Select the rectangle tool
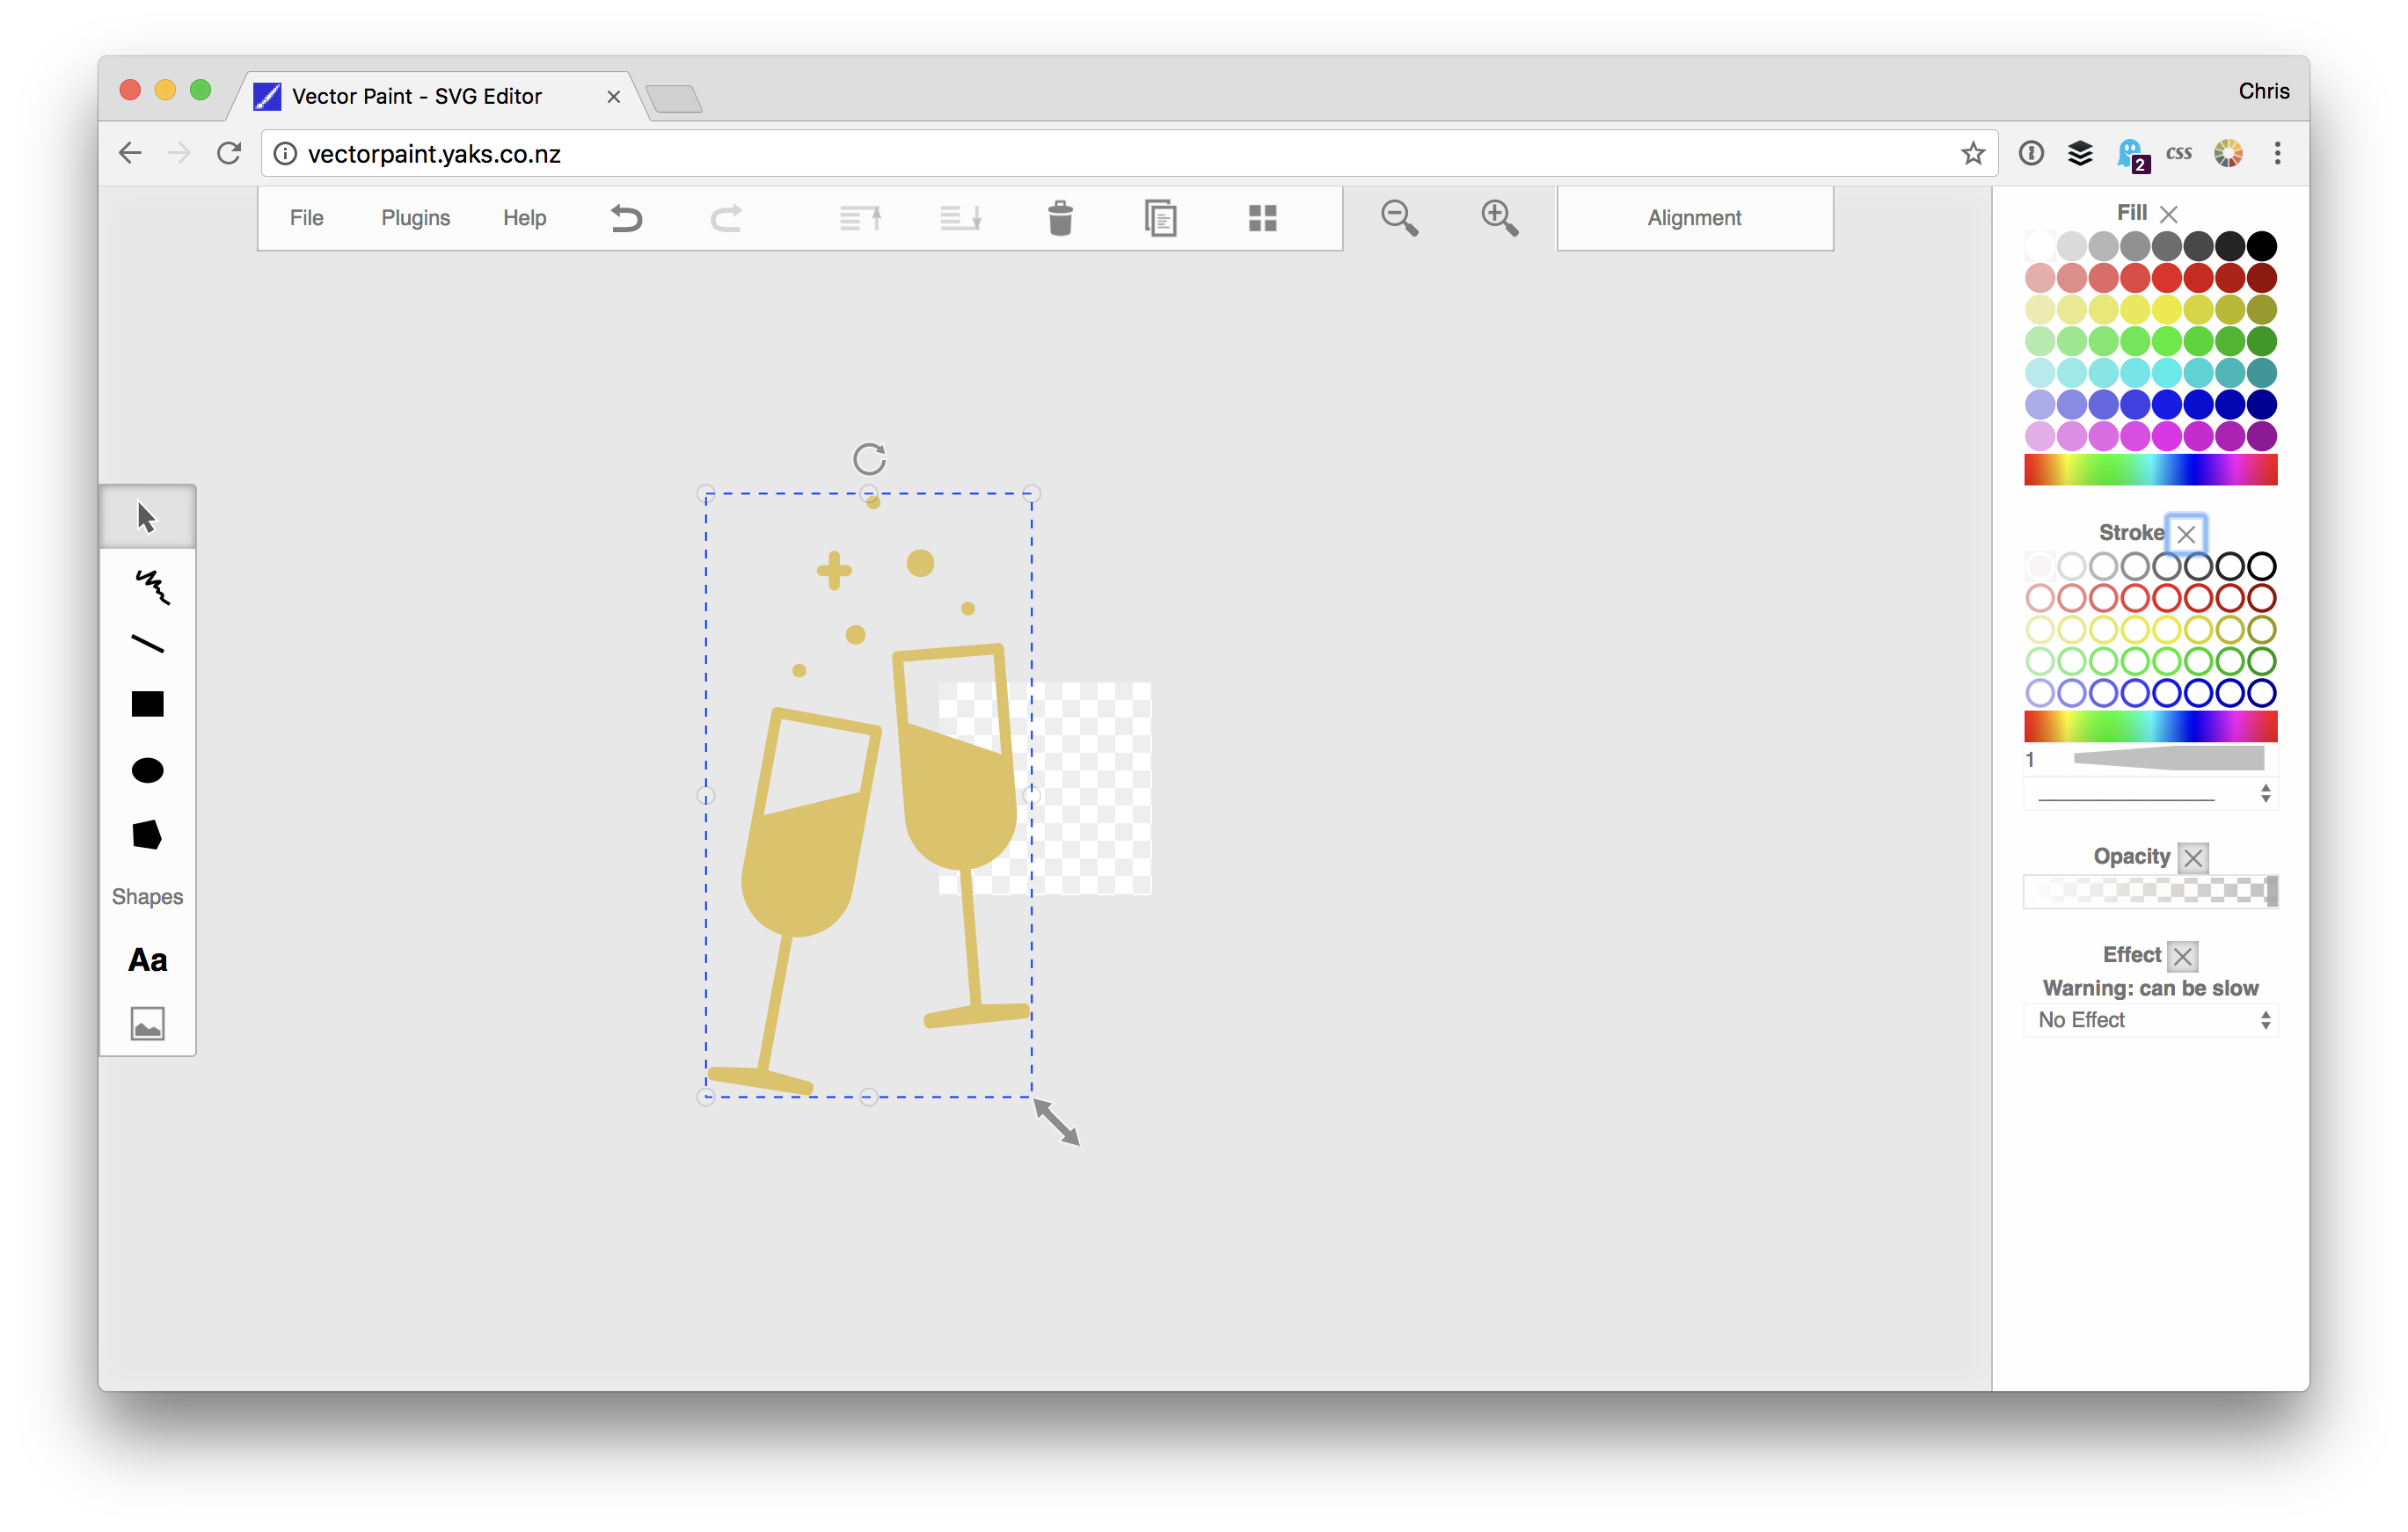This screenshot has width=2408, height=1532. [147, 703]
